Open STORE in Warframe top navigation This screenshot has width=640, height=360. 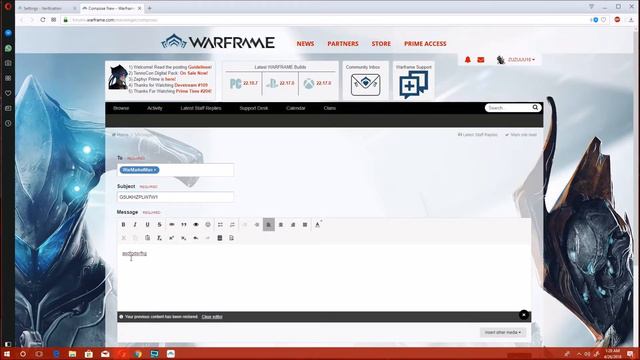[381, 44]
